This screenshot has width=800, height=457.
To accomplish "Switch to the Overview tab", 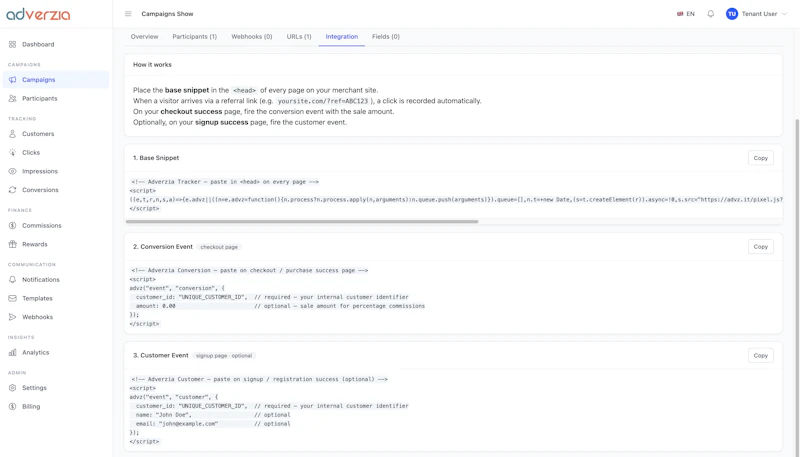I will [144, 37].
